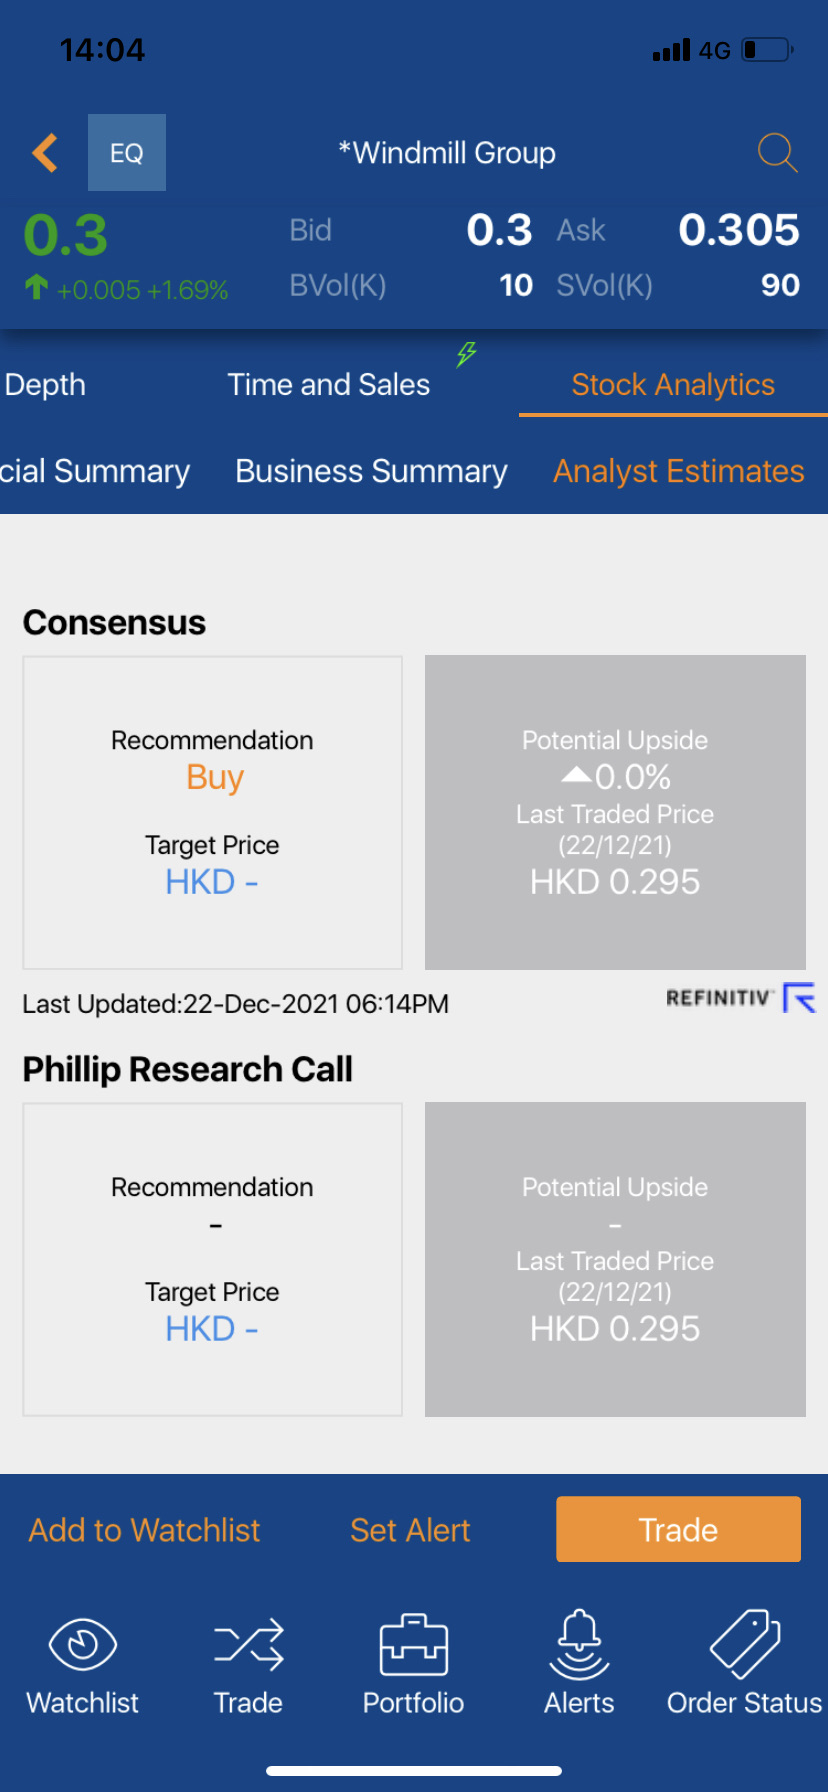The image size is (828, 1792).
Task: Open Order Status tag icon
Action: pyautogui.click(x=745, y=1645)
